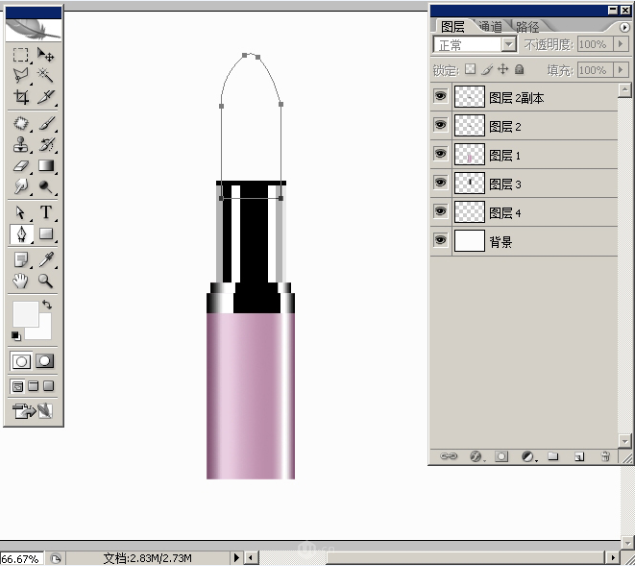Open the foreground color swatch
This screenshot has width=635, height=566.
(24, 314)
